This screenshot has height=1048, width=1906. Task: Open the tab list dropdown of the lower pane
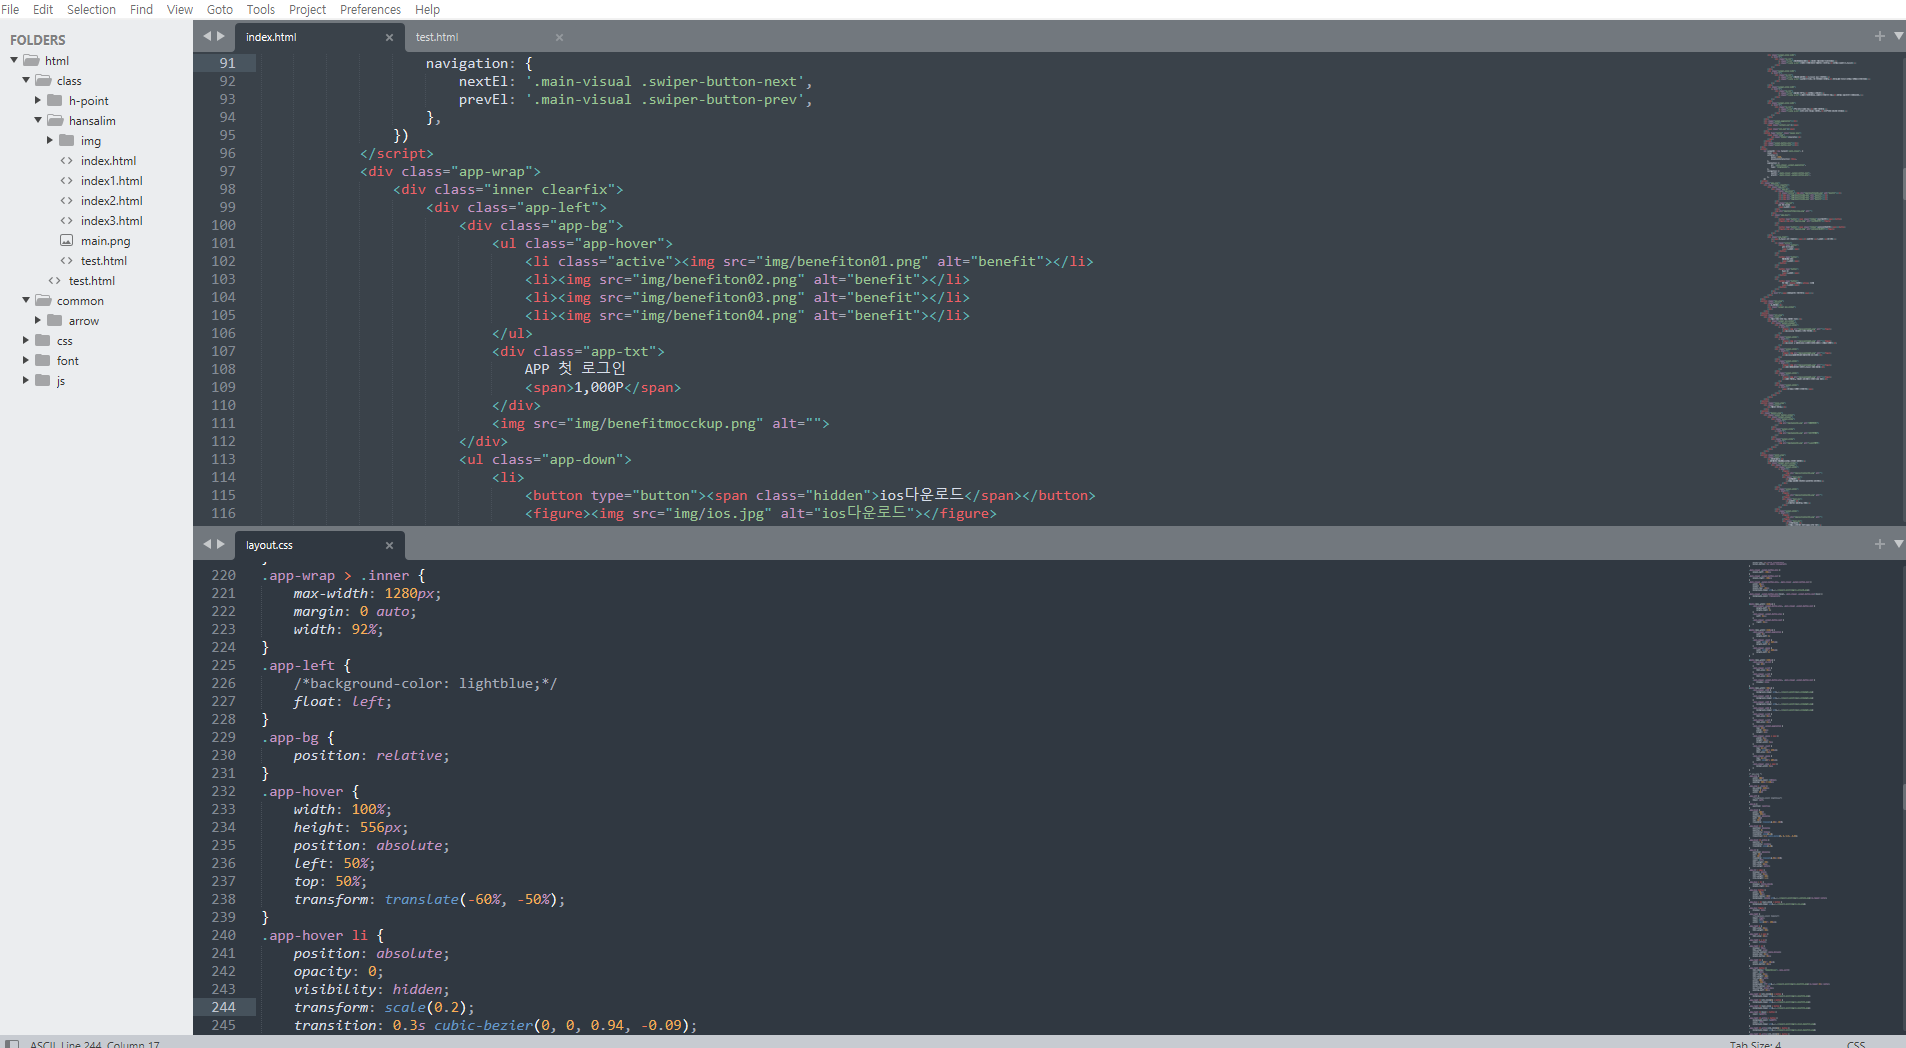click(x=1898, y=544)
